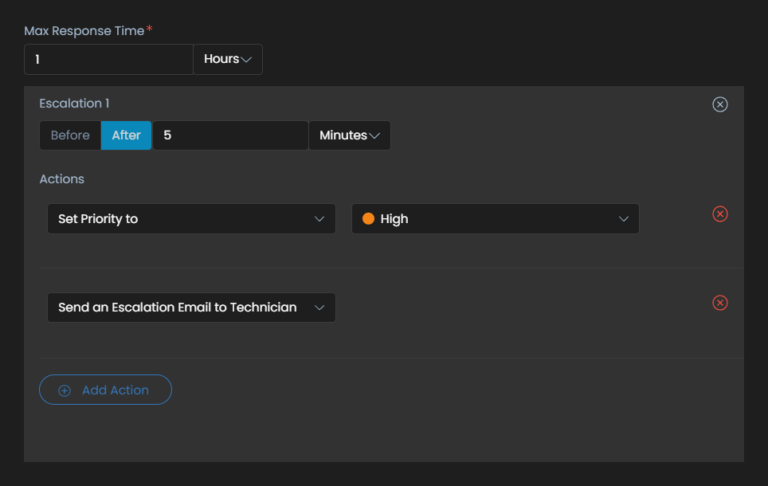
Task: Open the High priority value selector
Action: click(495, 219)
